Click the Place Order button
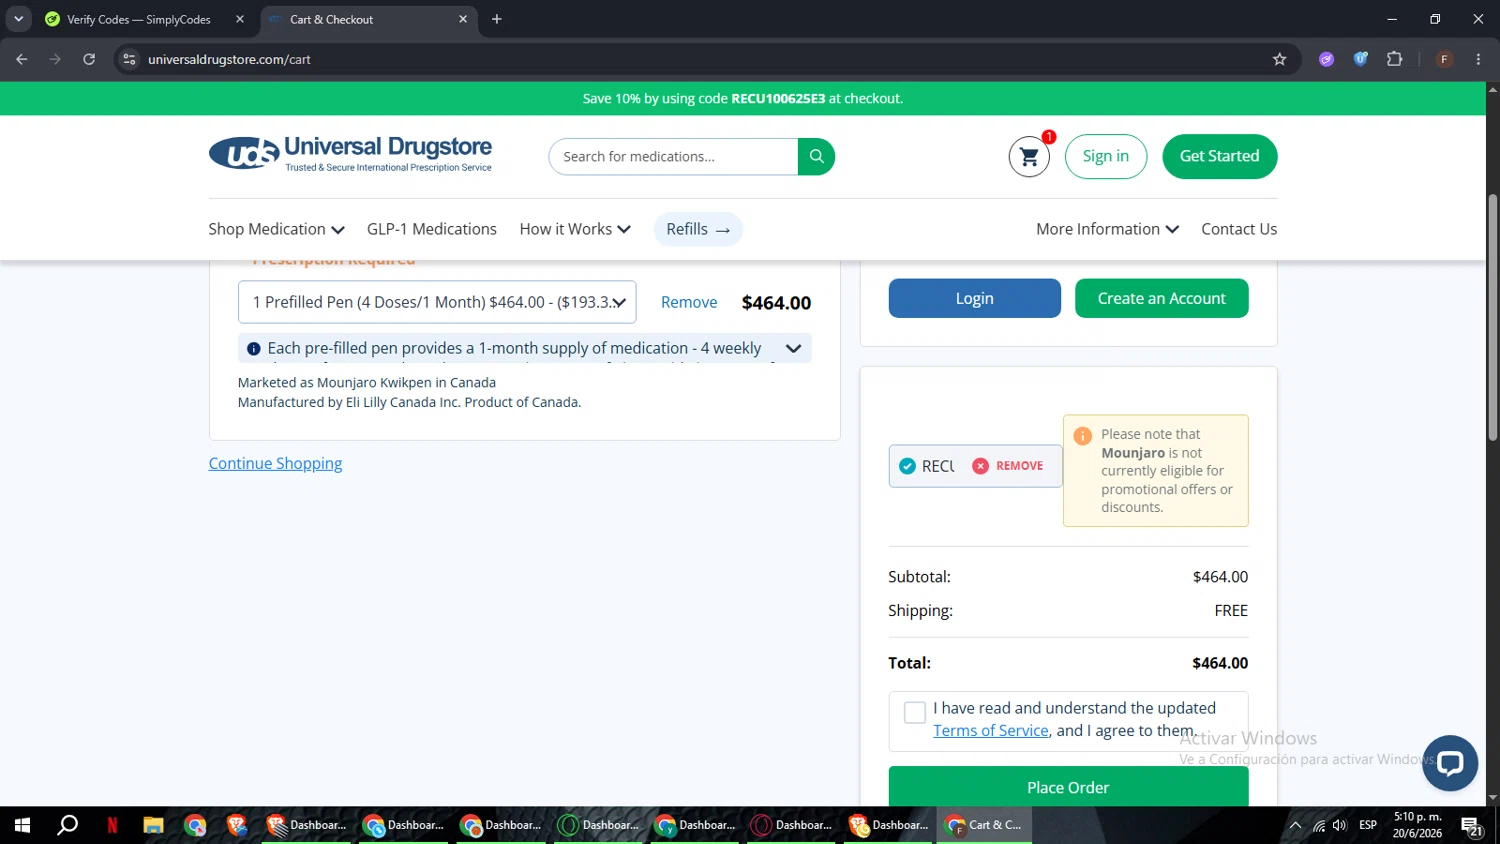 pos(1068,787)
